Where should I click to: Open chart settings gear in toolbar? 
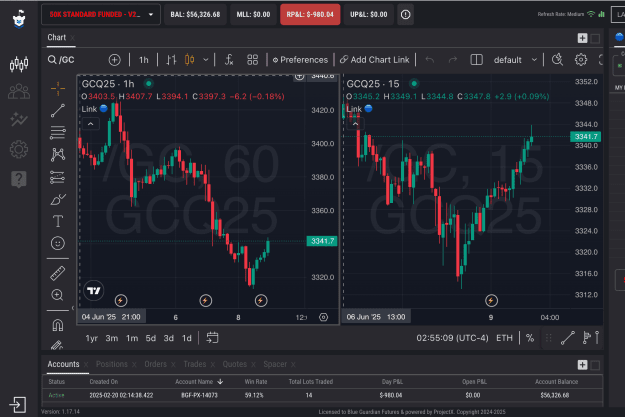[x=581, y=60]
